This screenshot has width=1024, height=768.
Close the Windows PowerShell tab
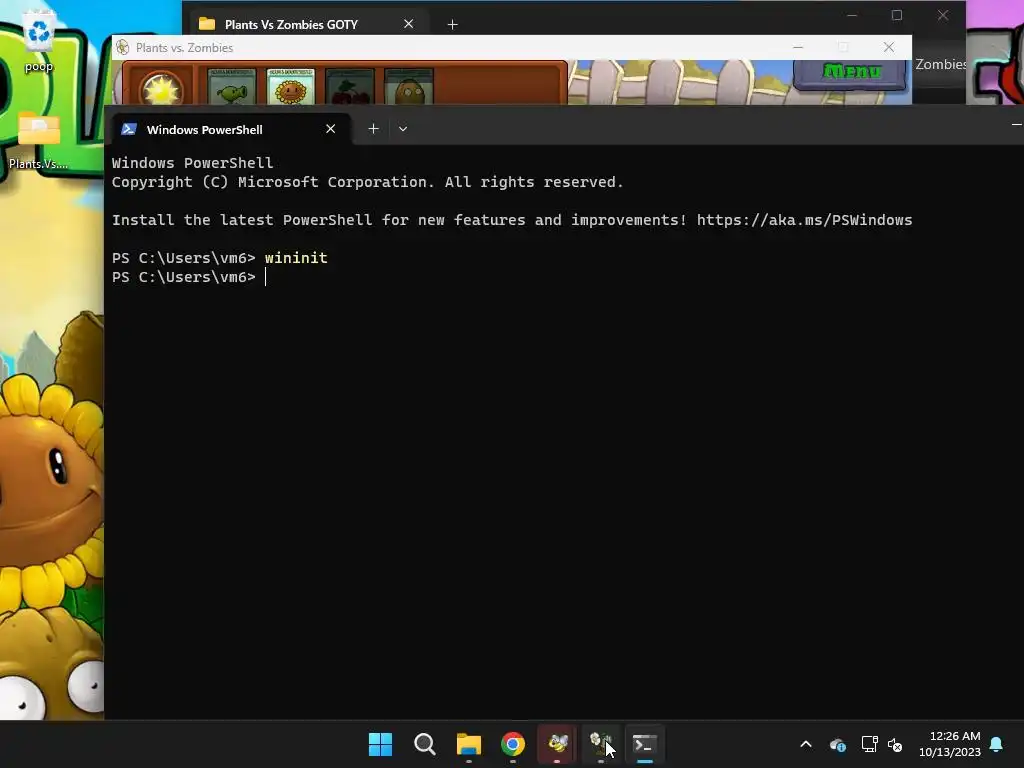click(x=330, y=129)
